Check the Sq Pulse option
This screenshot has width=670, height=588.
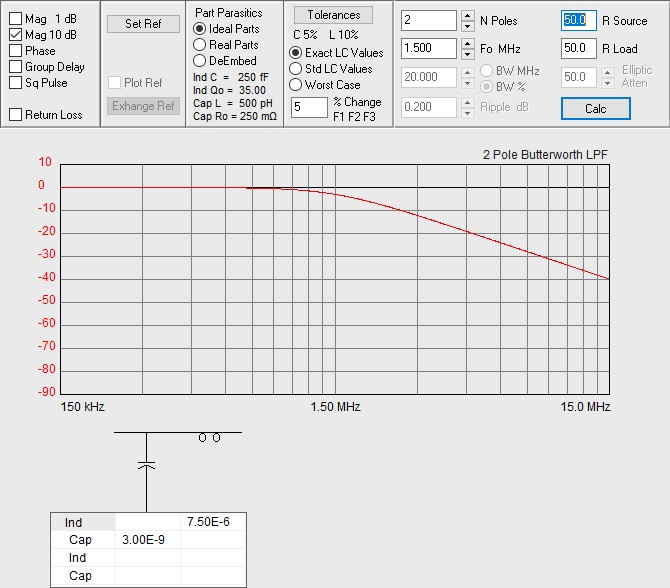point(15,82)
